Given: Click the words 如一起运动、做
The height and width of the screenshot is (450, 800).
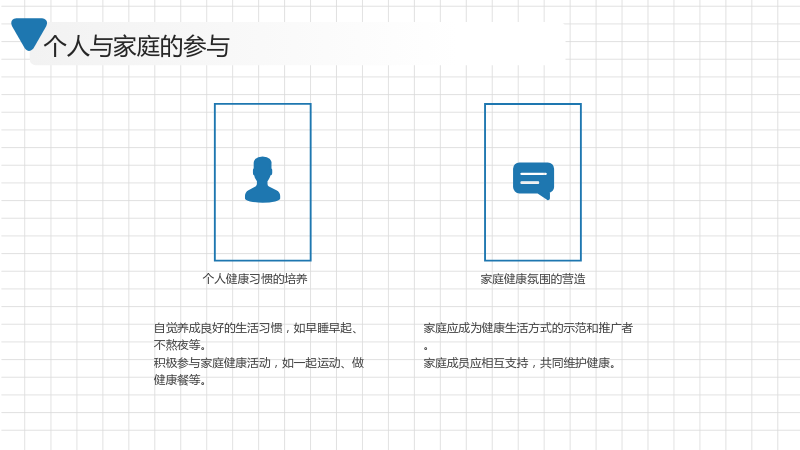Looking at the screenshot, I should pos(323,363).
